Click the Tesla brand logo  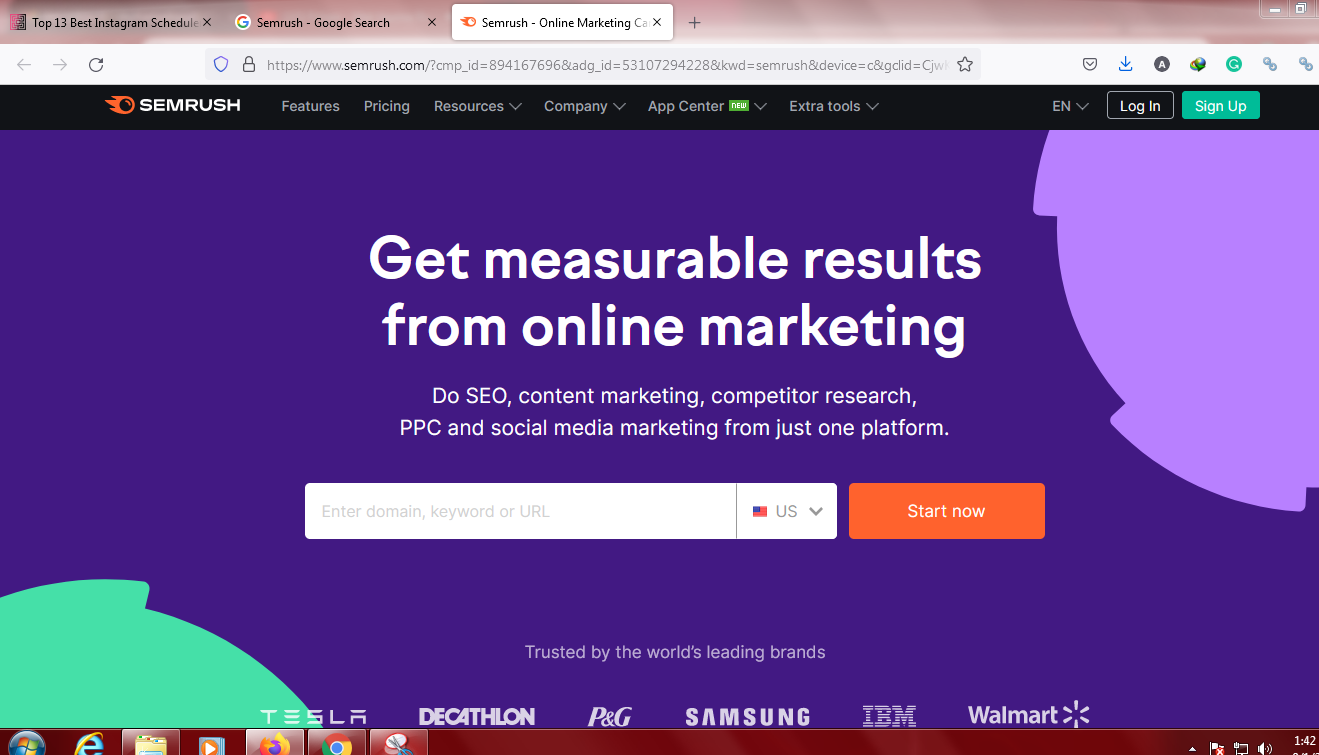[313, 717]
